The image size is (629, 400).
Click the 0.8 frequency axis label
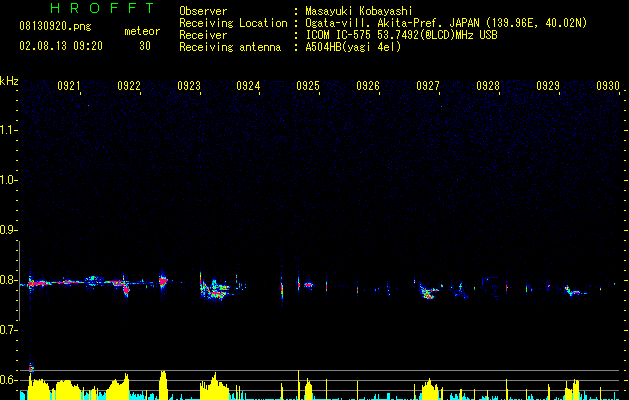pos(8,280)
